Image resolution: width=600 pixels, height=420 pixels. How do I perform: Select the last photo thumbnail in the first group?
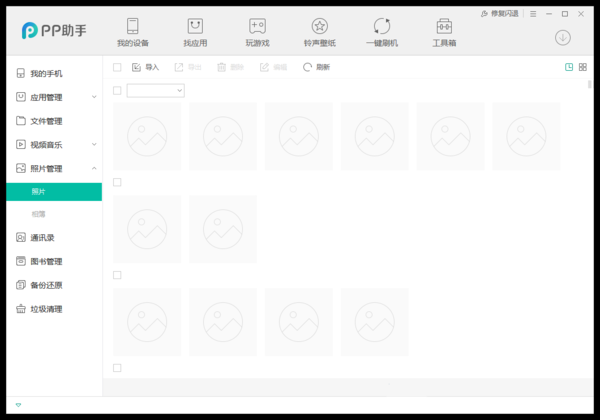pyautogui.click(x=526, y=136)
